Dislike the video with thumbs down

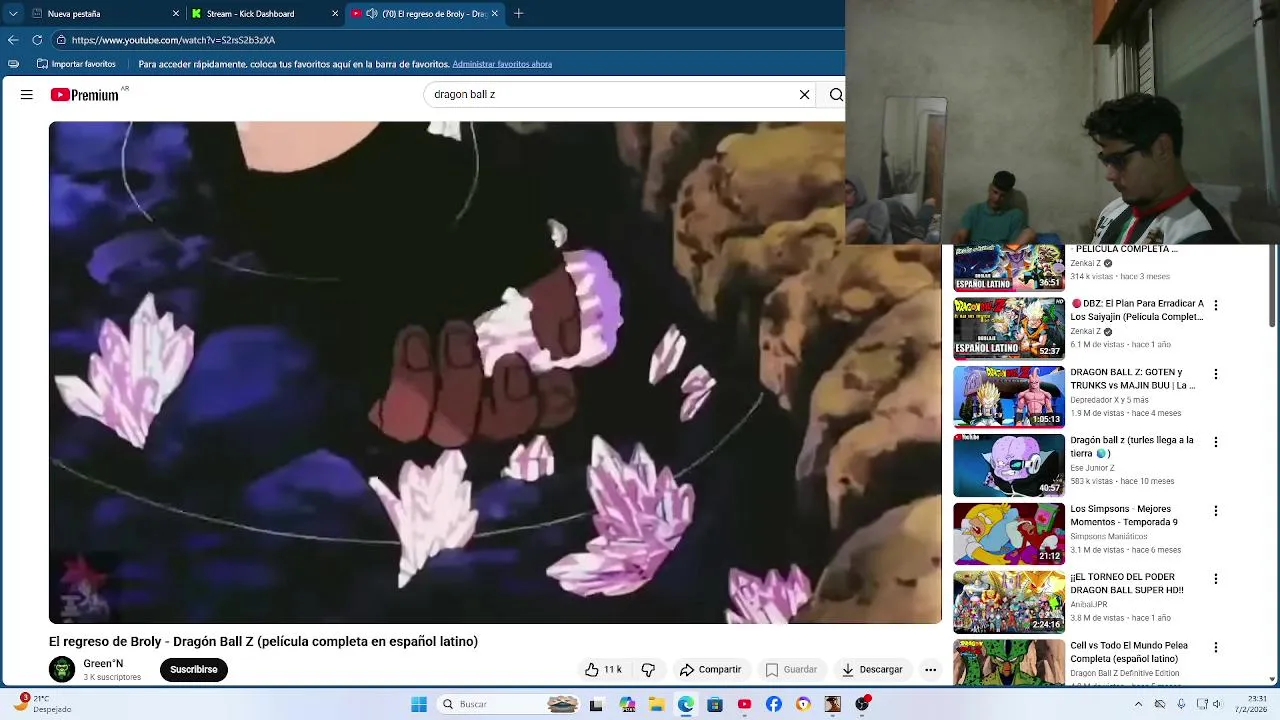(648, 670)
